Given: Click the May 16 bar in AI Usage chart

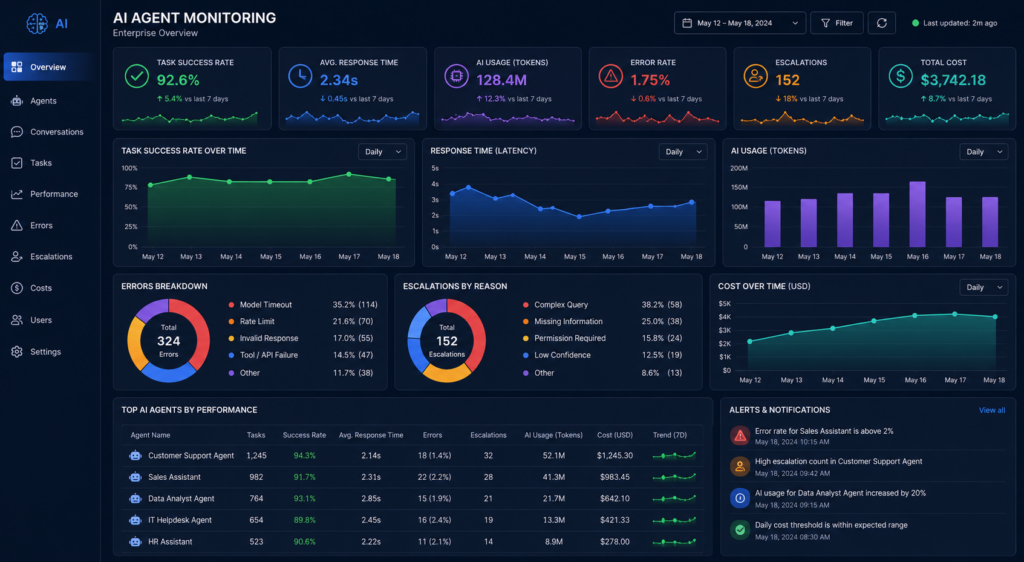Looking at the screenshot, I should pyautogui.click(x=918, y=214).
